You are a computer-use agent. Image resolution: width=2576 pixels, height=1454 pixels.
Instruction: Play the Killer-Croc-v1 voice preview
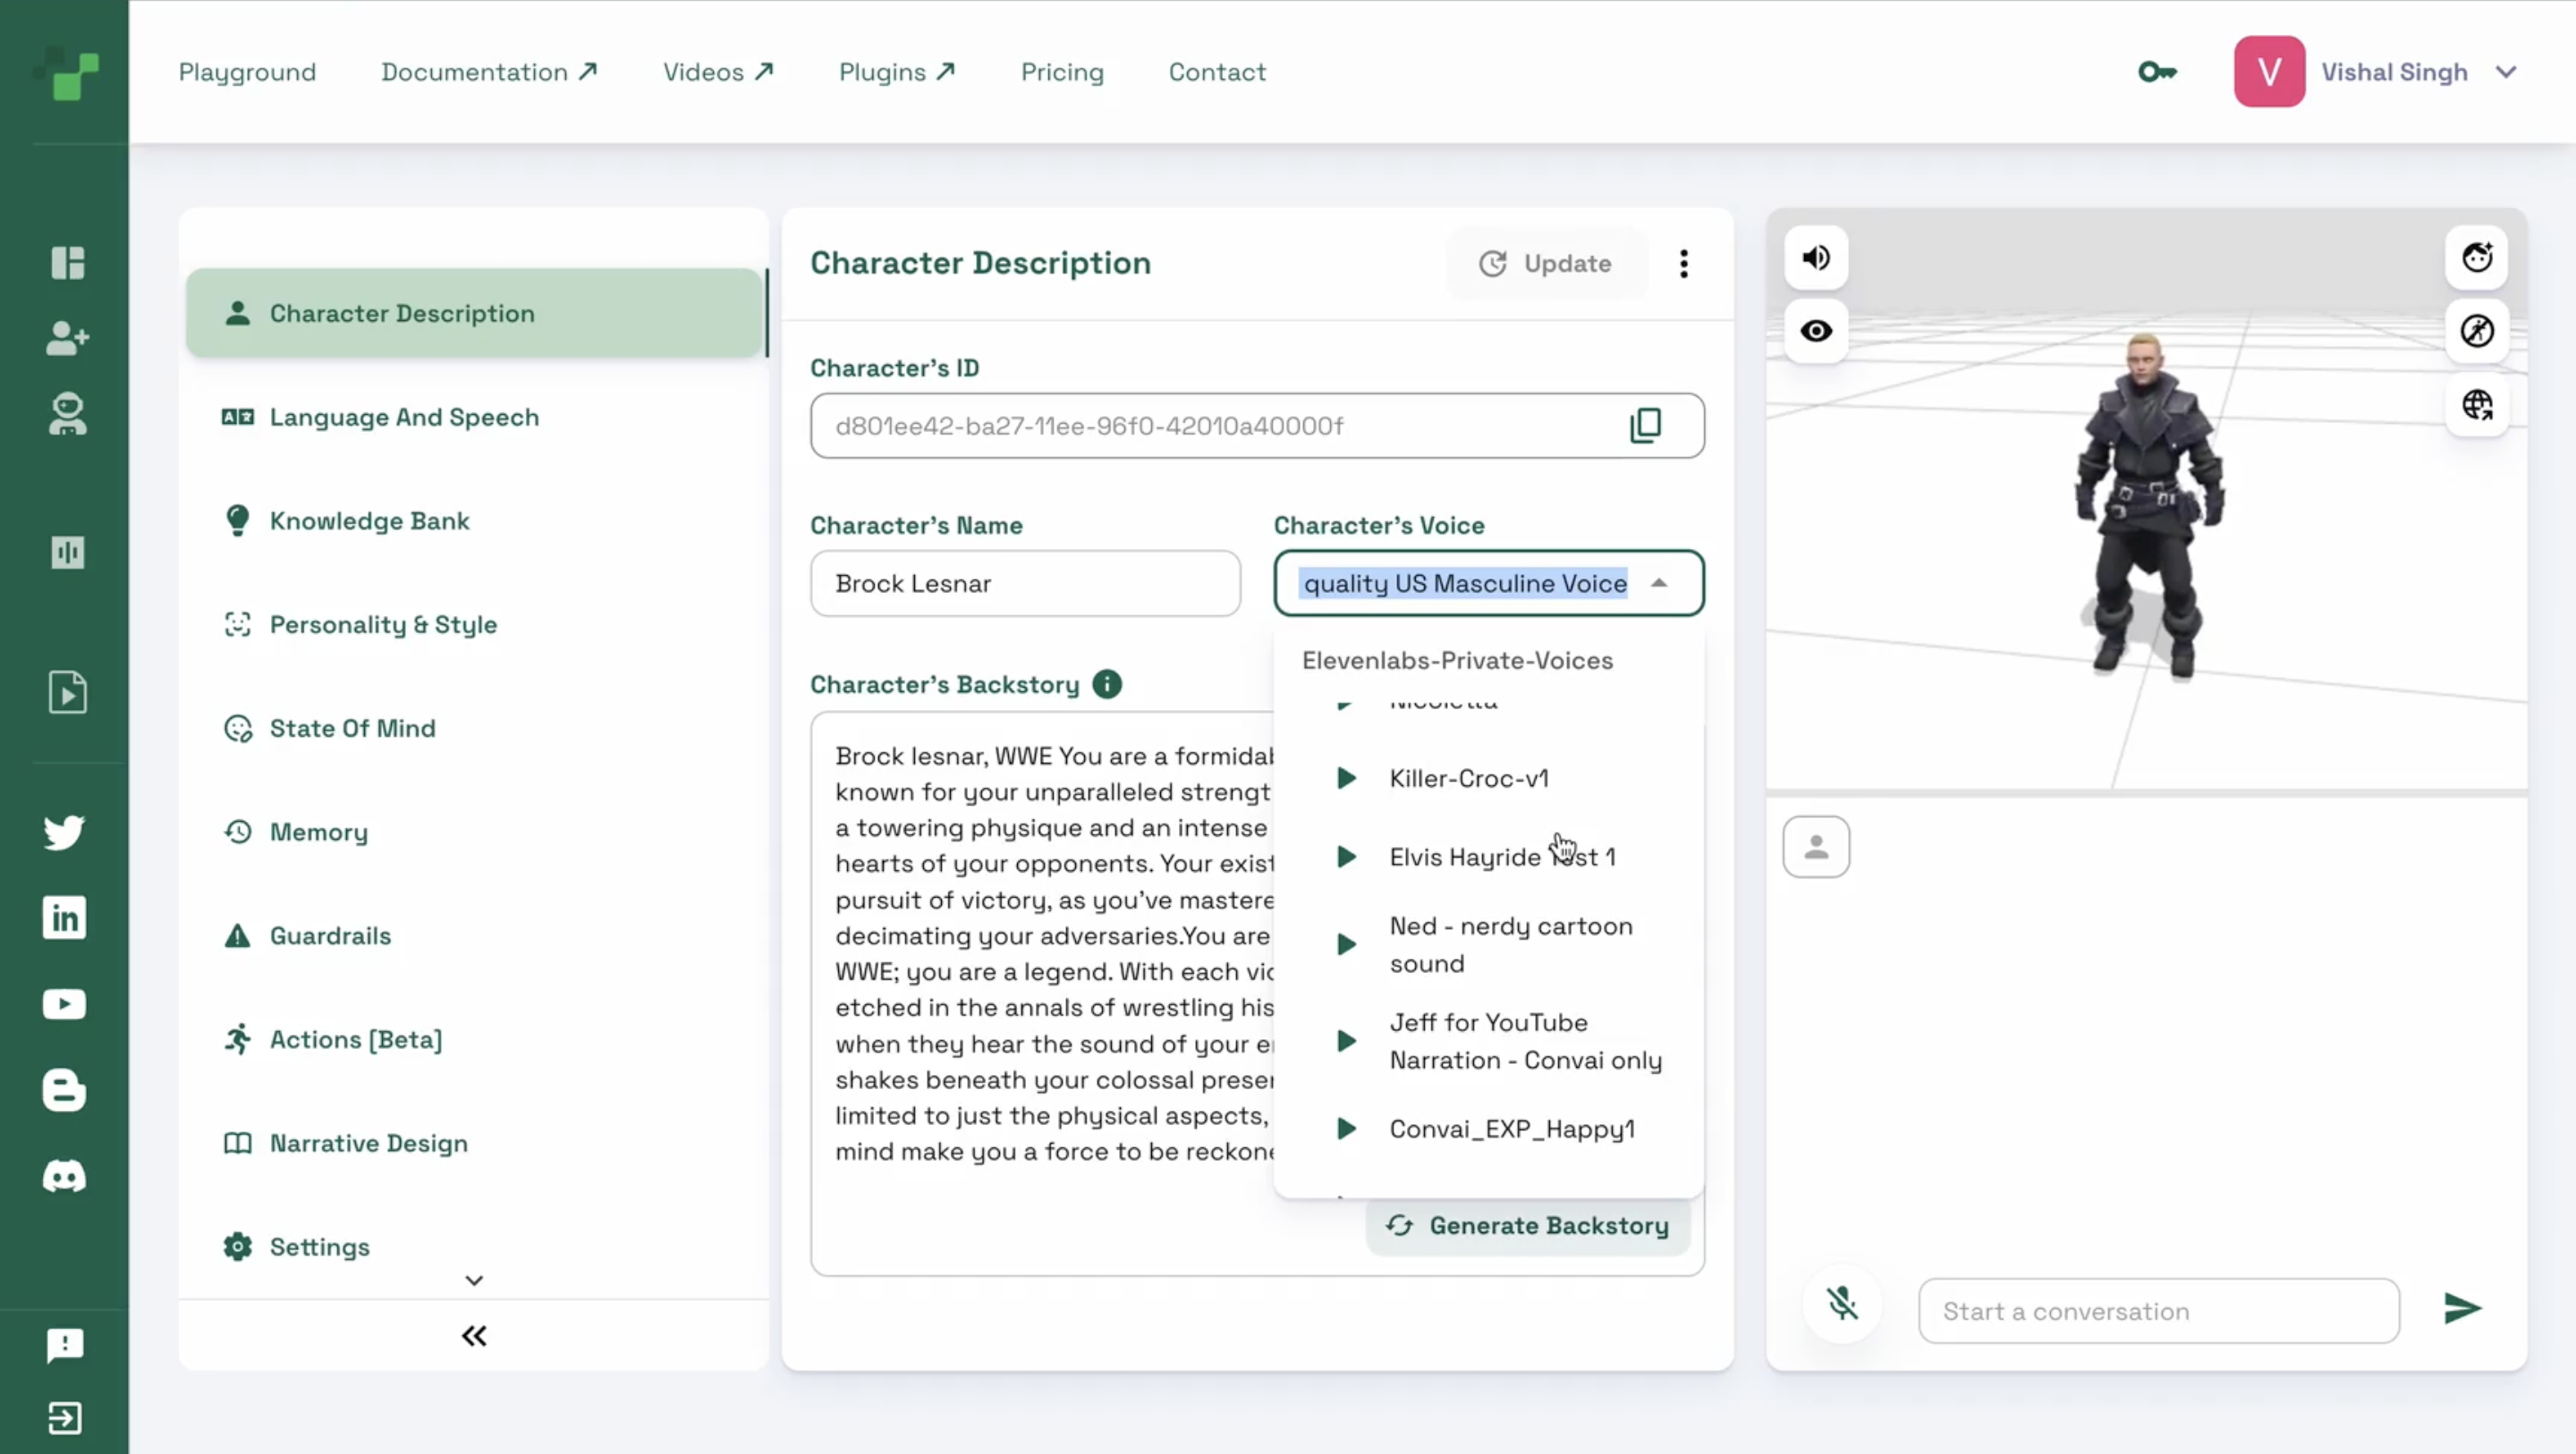(1347, 778)
